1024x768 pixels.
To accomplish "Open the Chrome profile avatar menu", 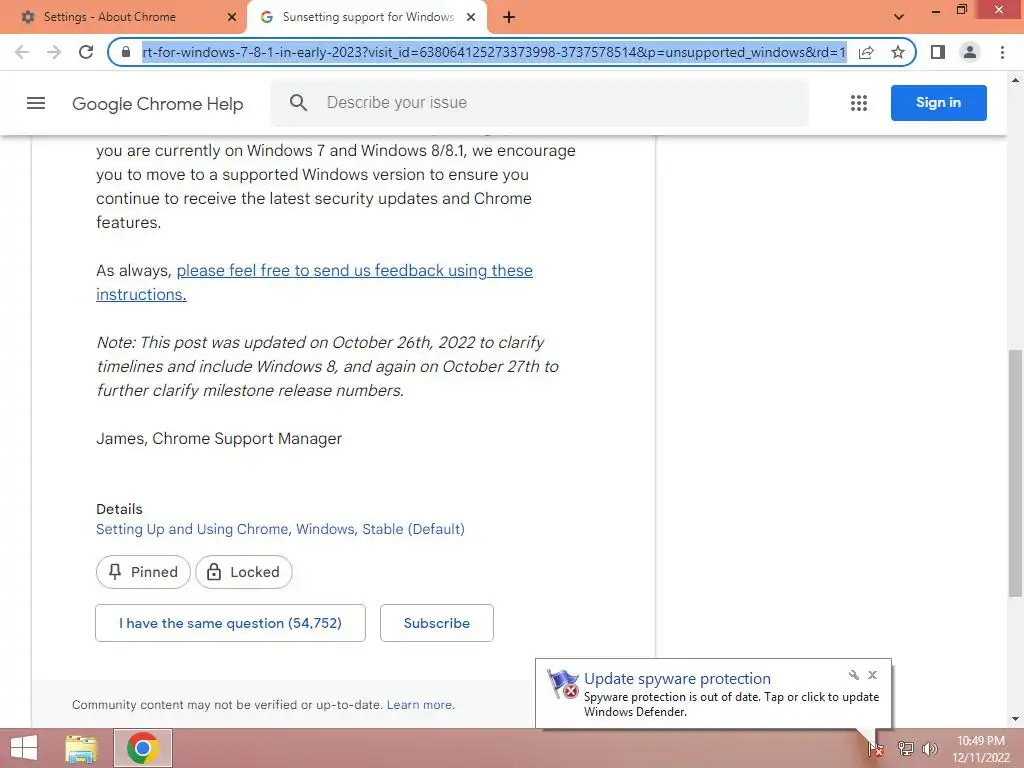I will click(970, 52).
